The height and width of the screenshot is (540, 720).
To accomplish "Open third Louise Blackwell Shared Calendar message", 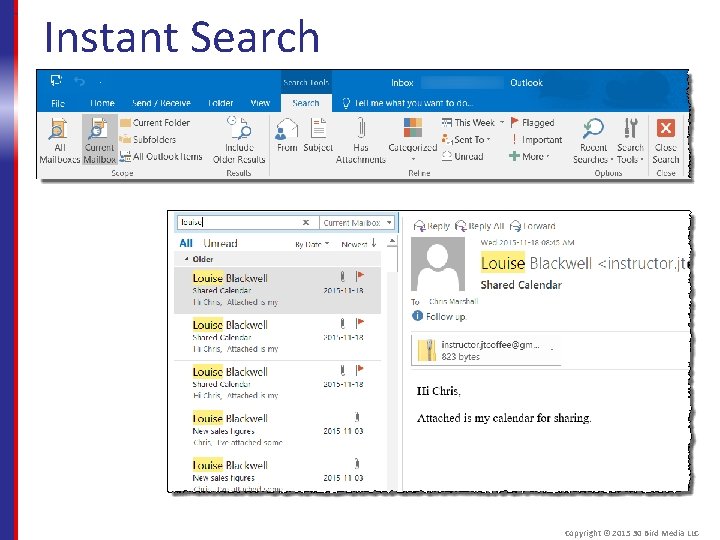I will [x=277, y=384].
